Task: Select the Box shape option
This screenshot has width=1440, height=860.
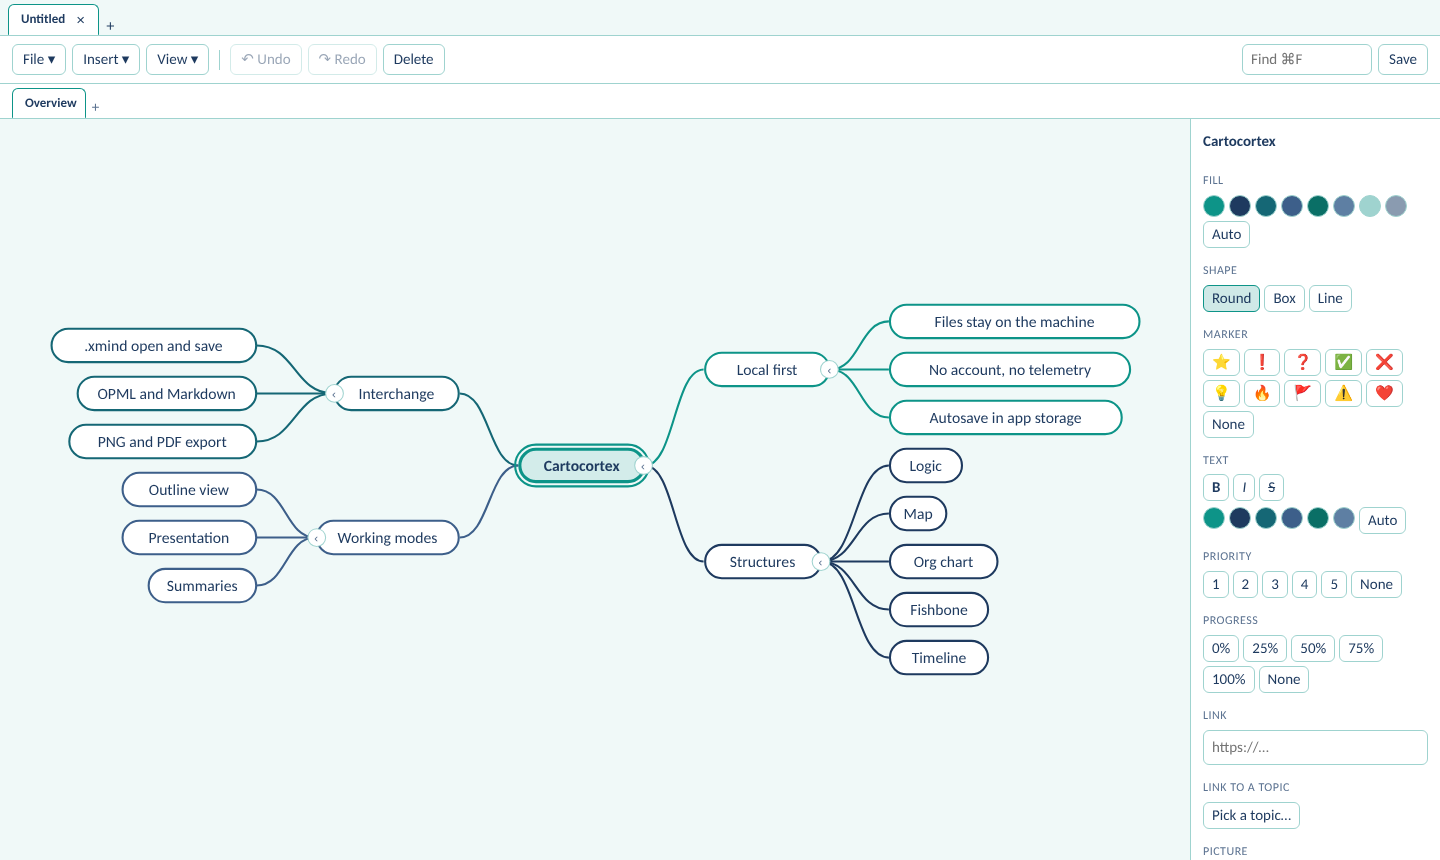Action: [1284, 298]
